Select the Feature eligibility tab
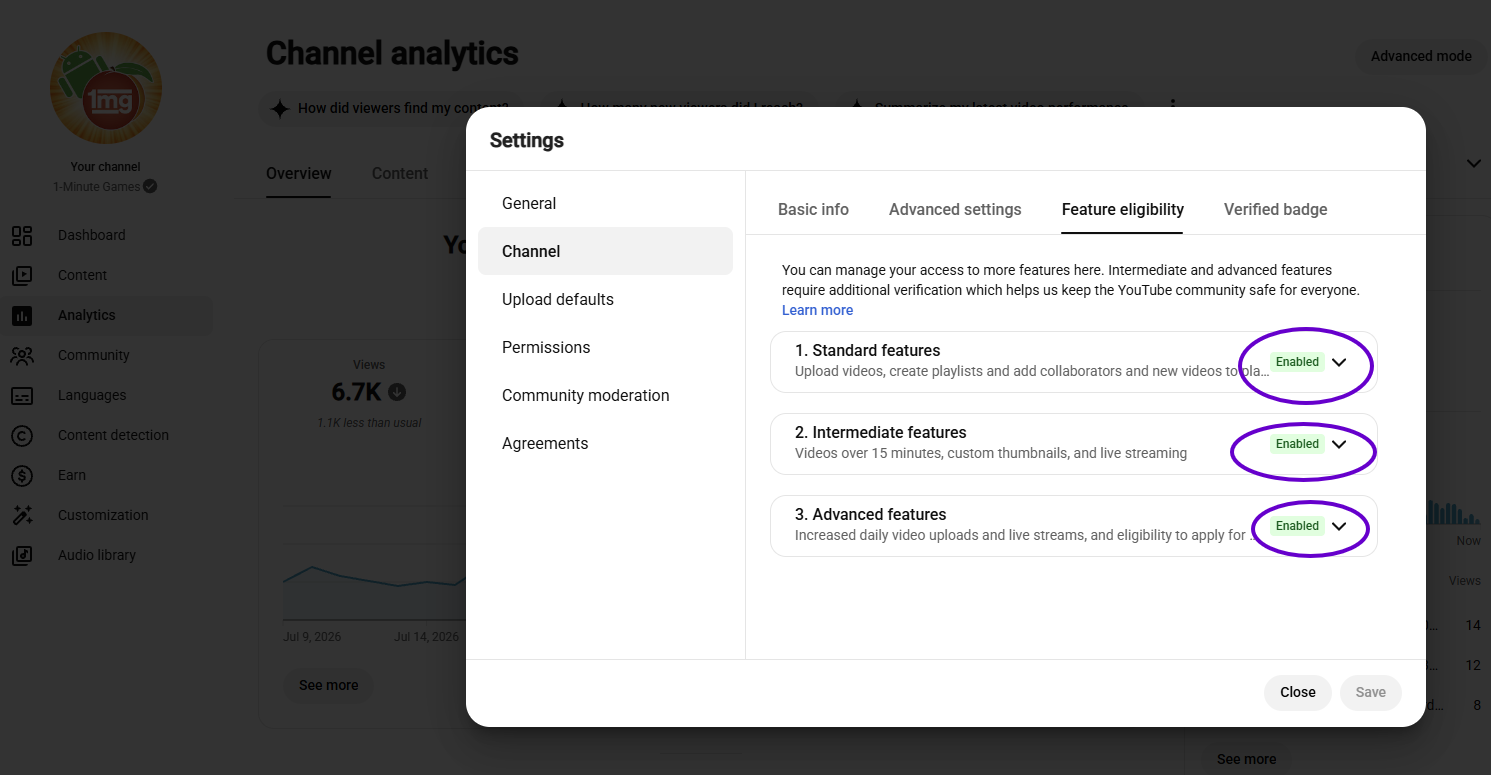This screenshot has width=1491, height=775. 1122,210
